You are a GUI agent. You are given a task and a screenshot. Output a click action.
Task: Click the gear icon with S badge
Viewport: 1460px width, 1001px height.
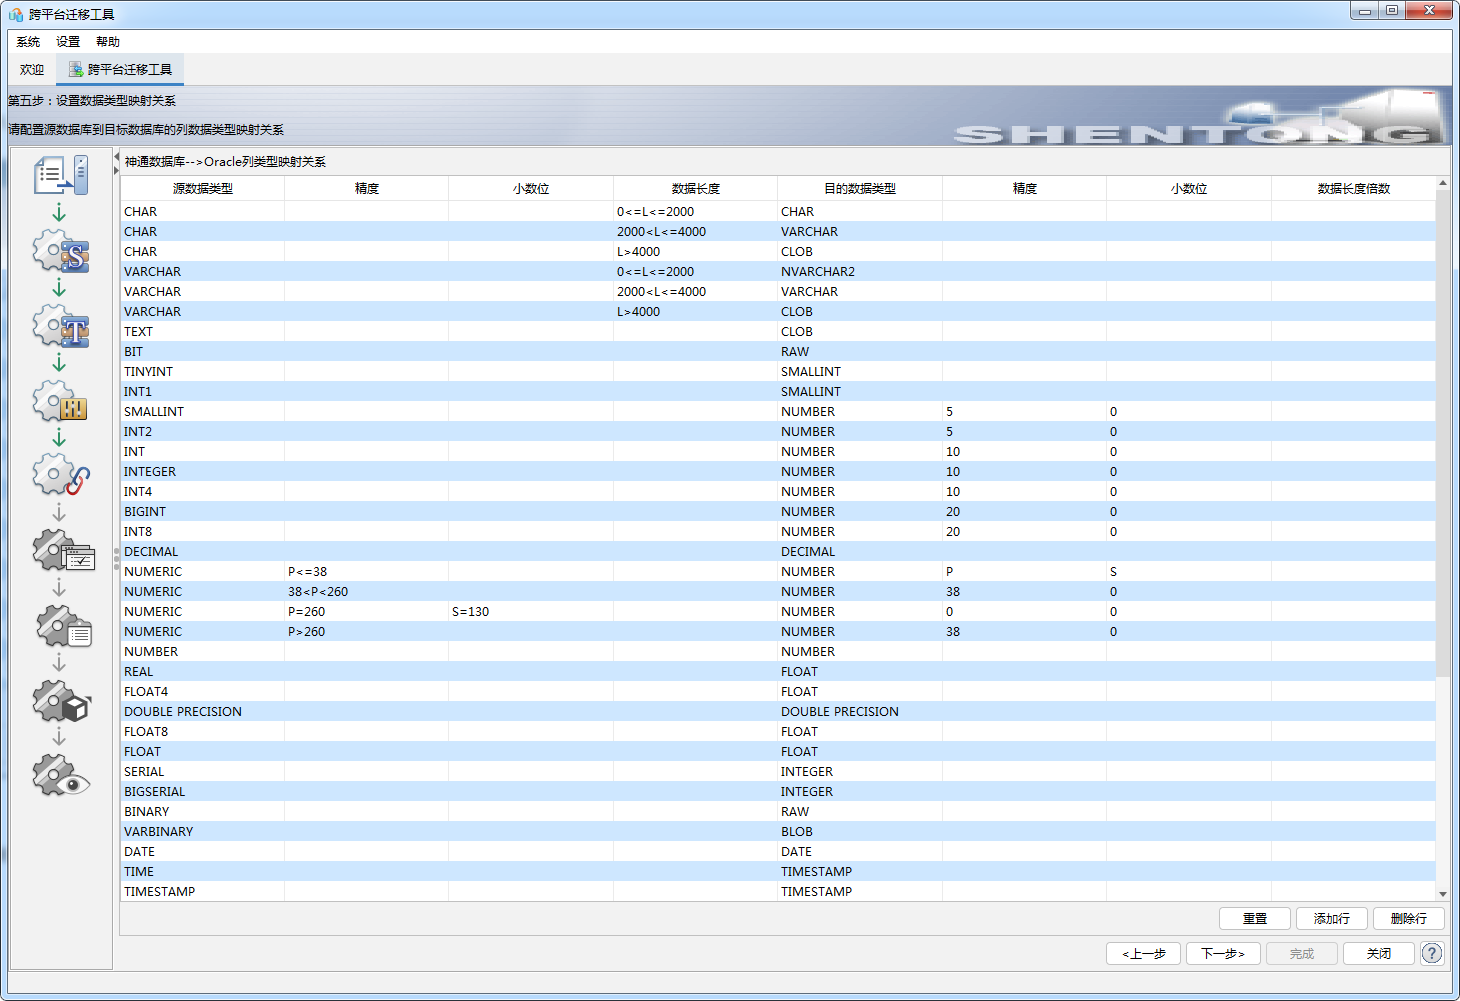[x=61, y=252]
